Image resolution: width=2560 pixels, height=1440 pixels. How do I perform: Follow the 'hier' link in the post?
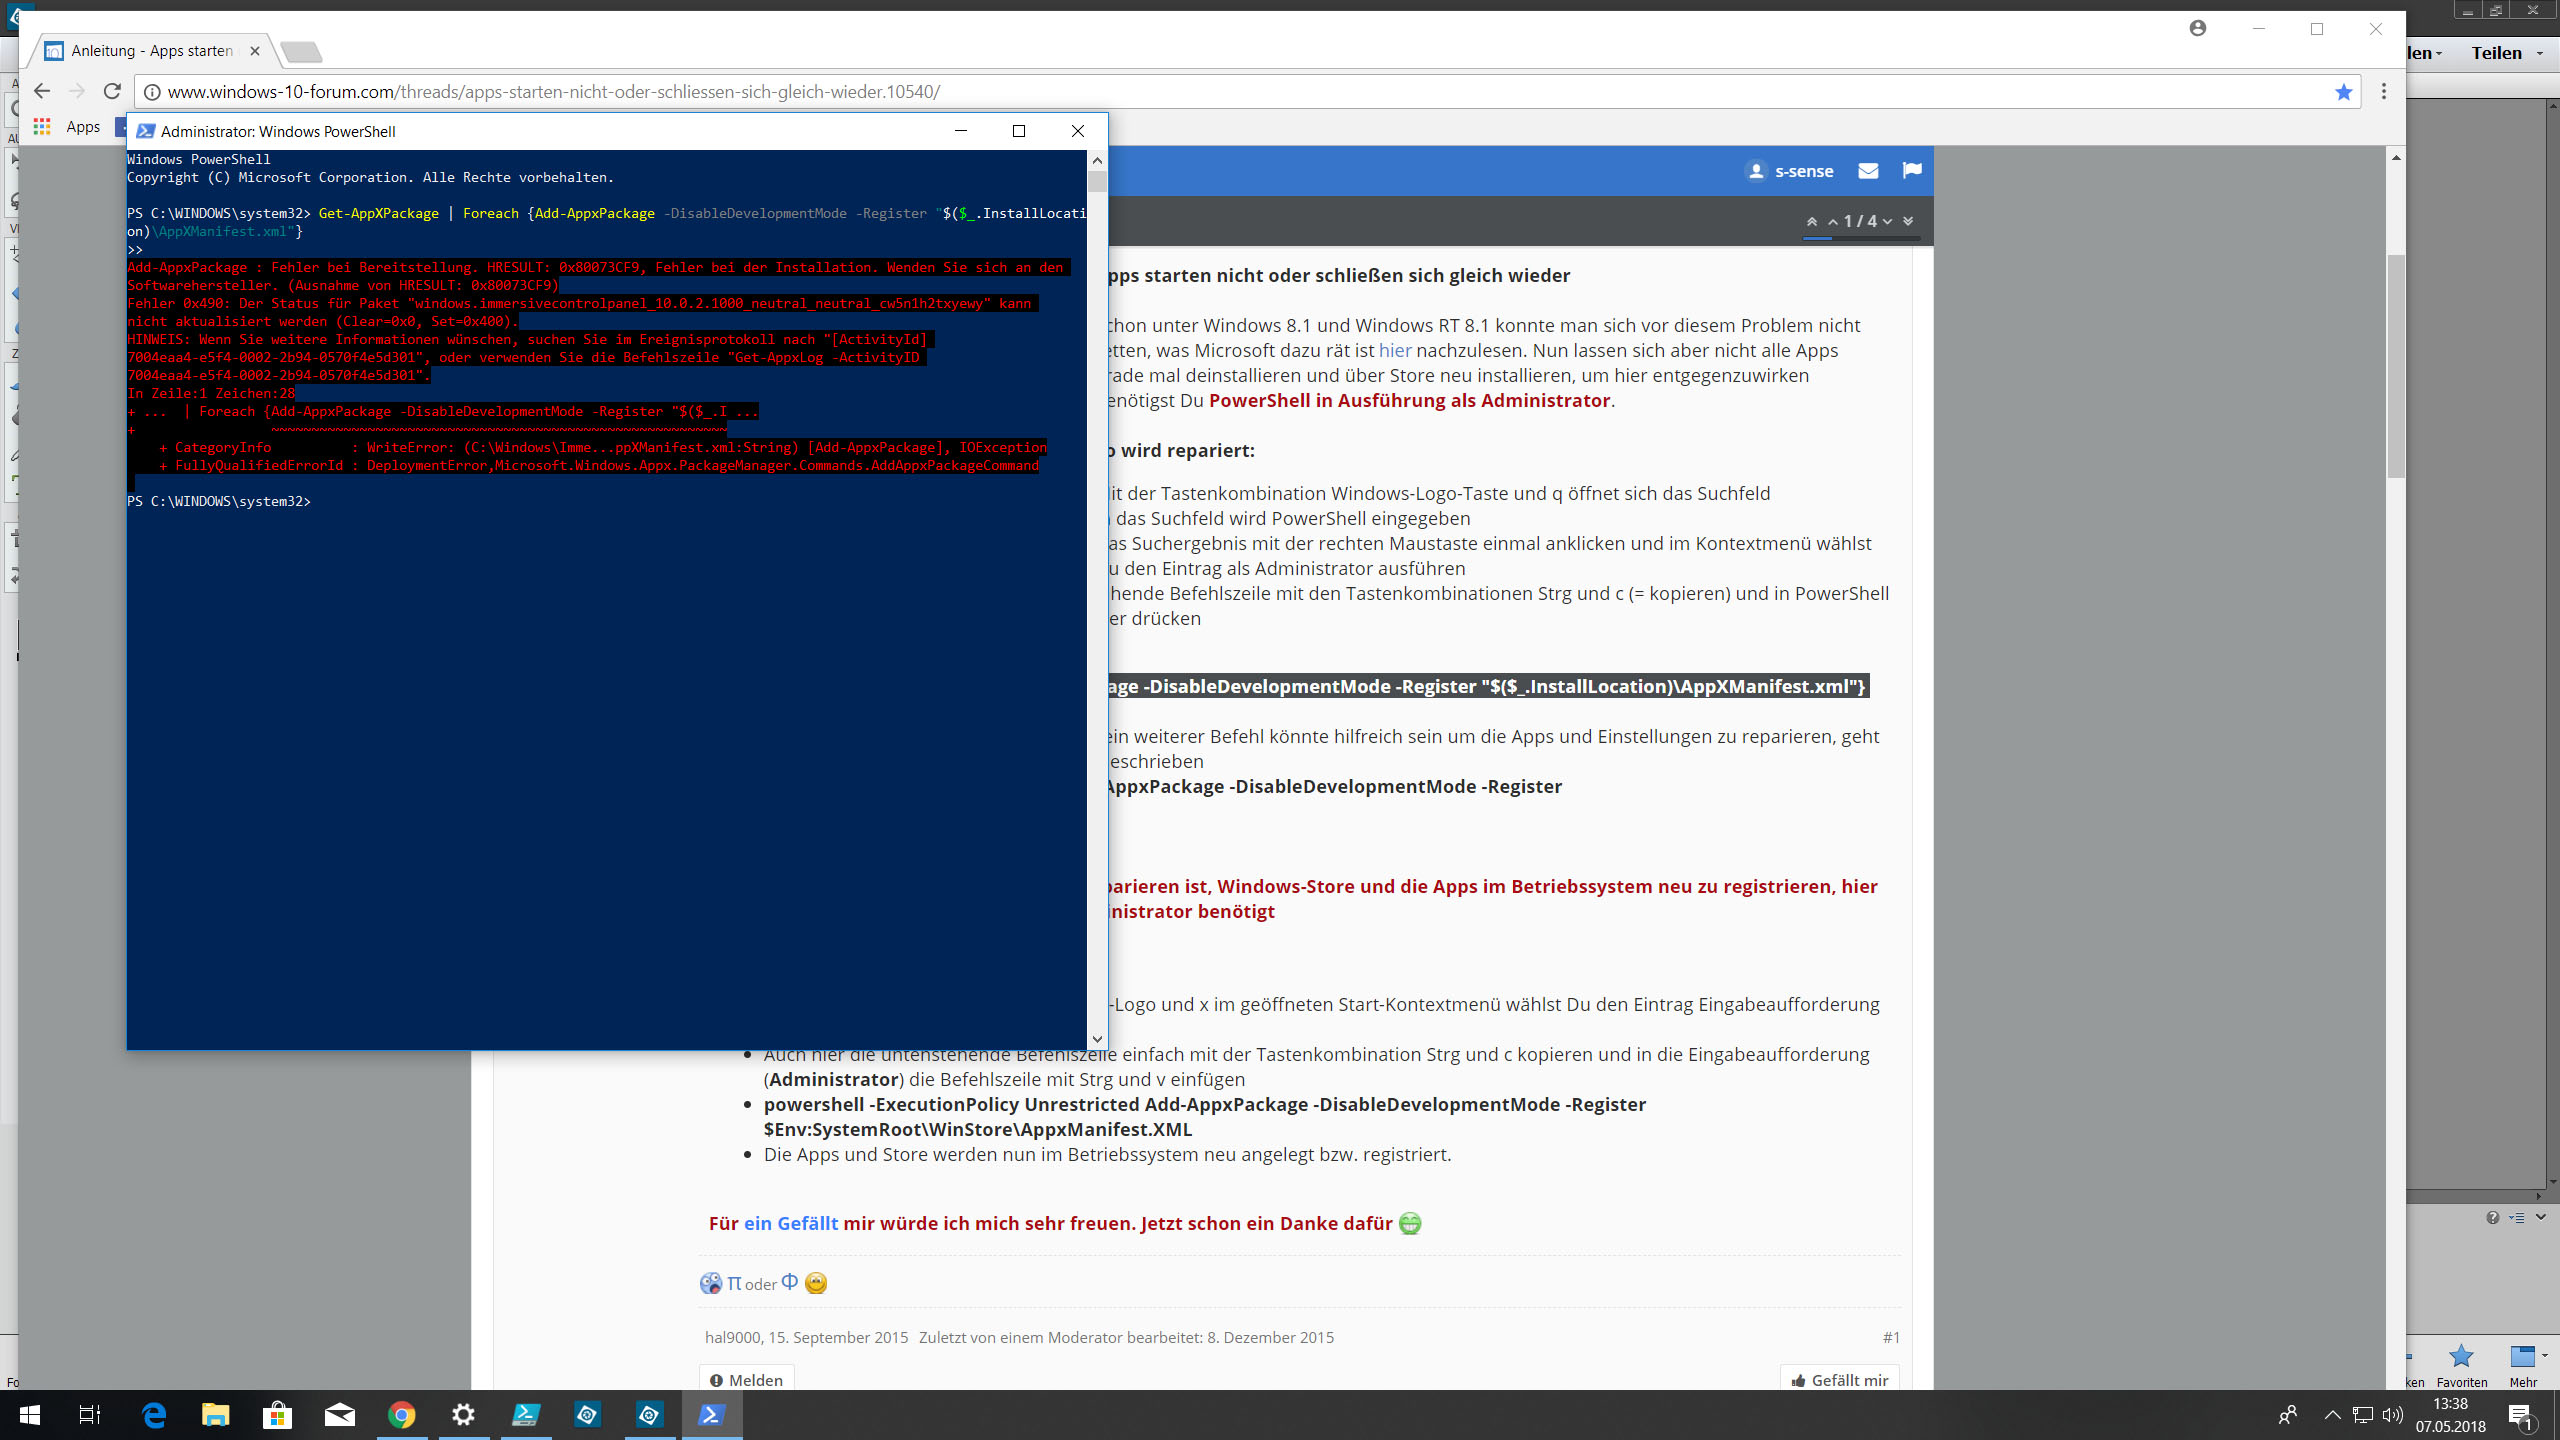1395,350
